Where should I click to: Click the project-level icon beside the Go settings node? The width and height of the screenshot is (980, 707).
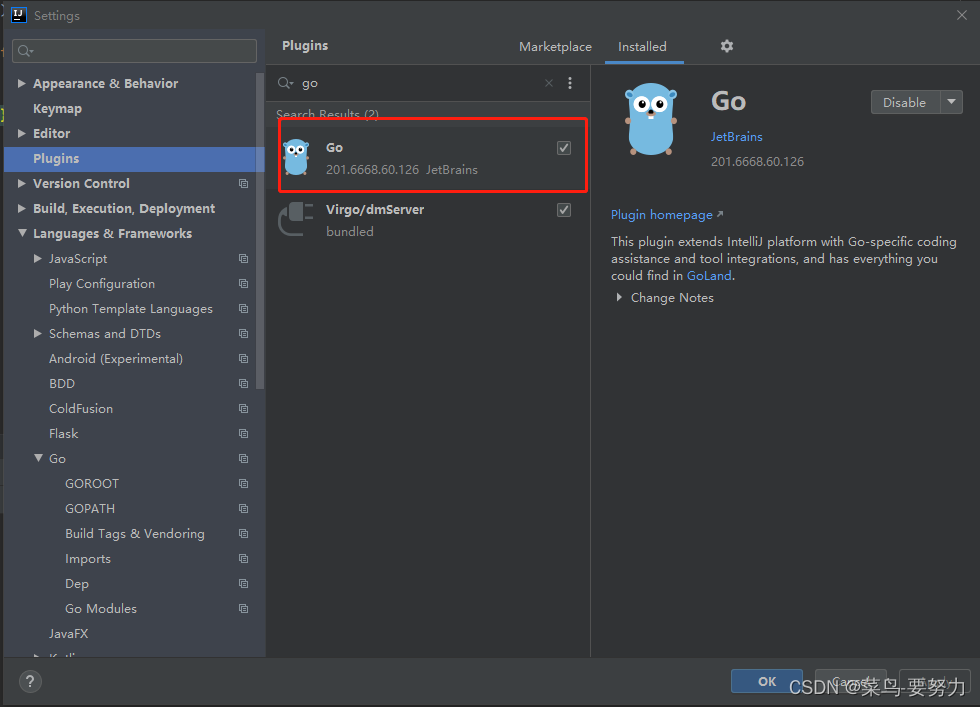[244, 458]
